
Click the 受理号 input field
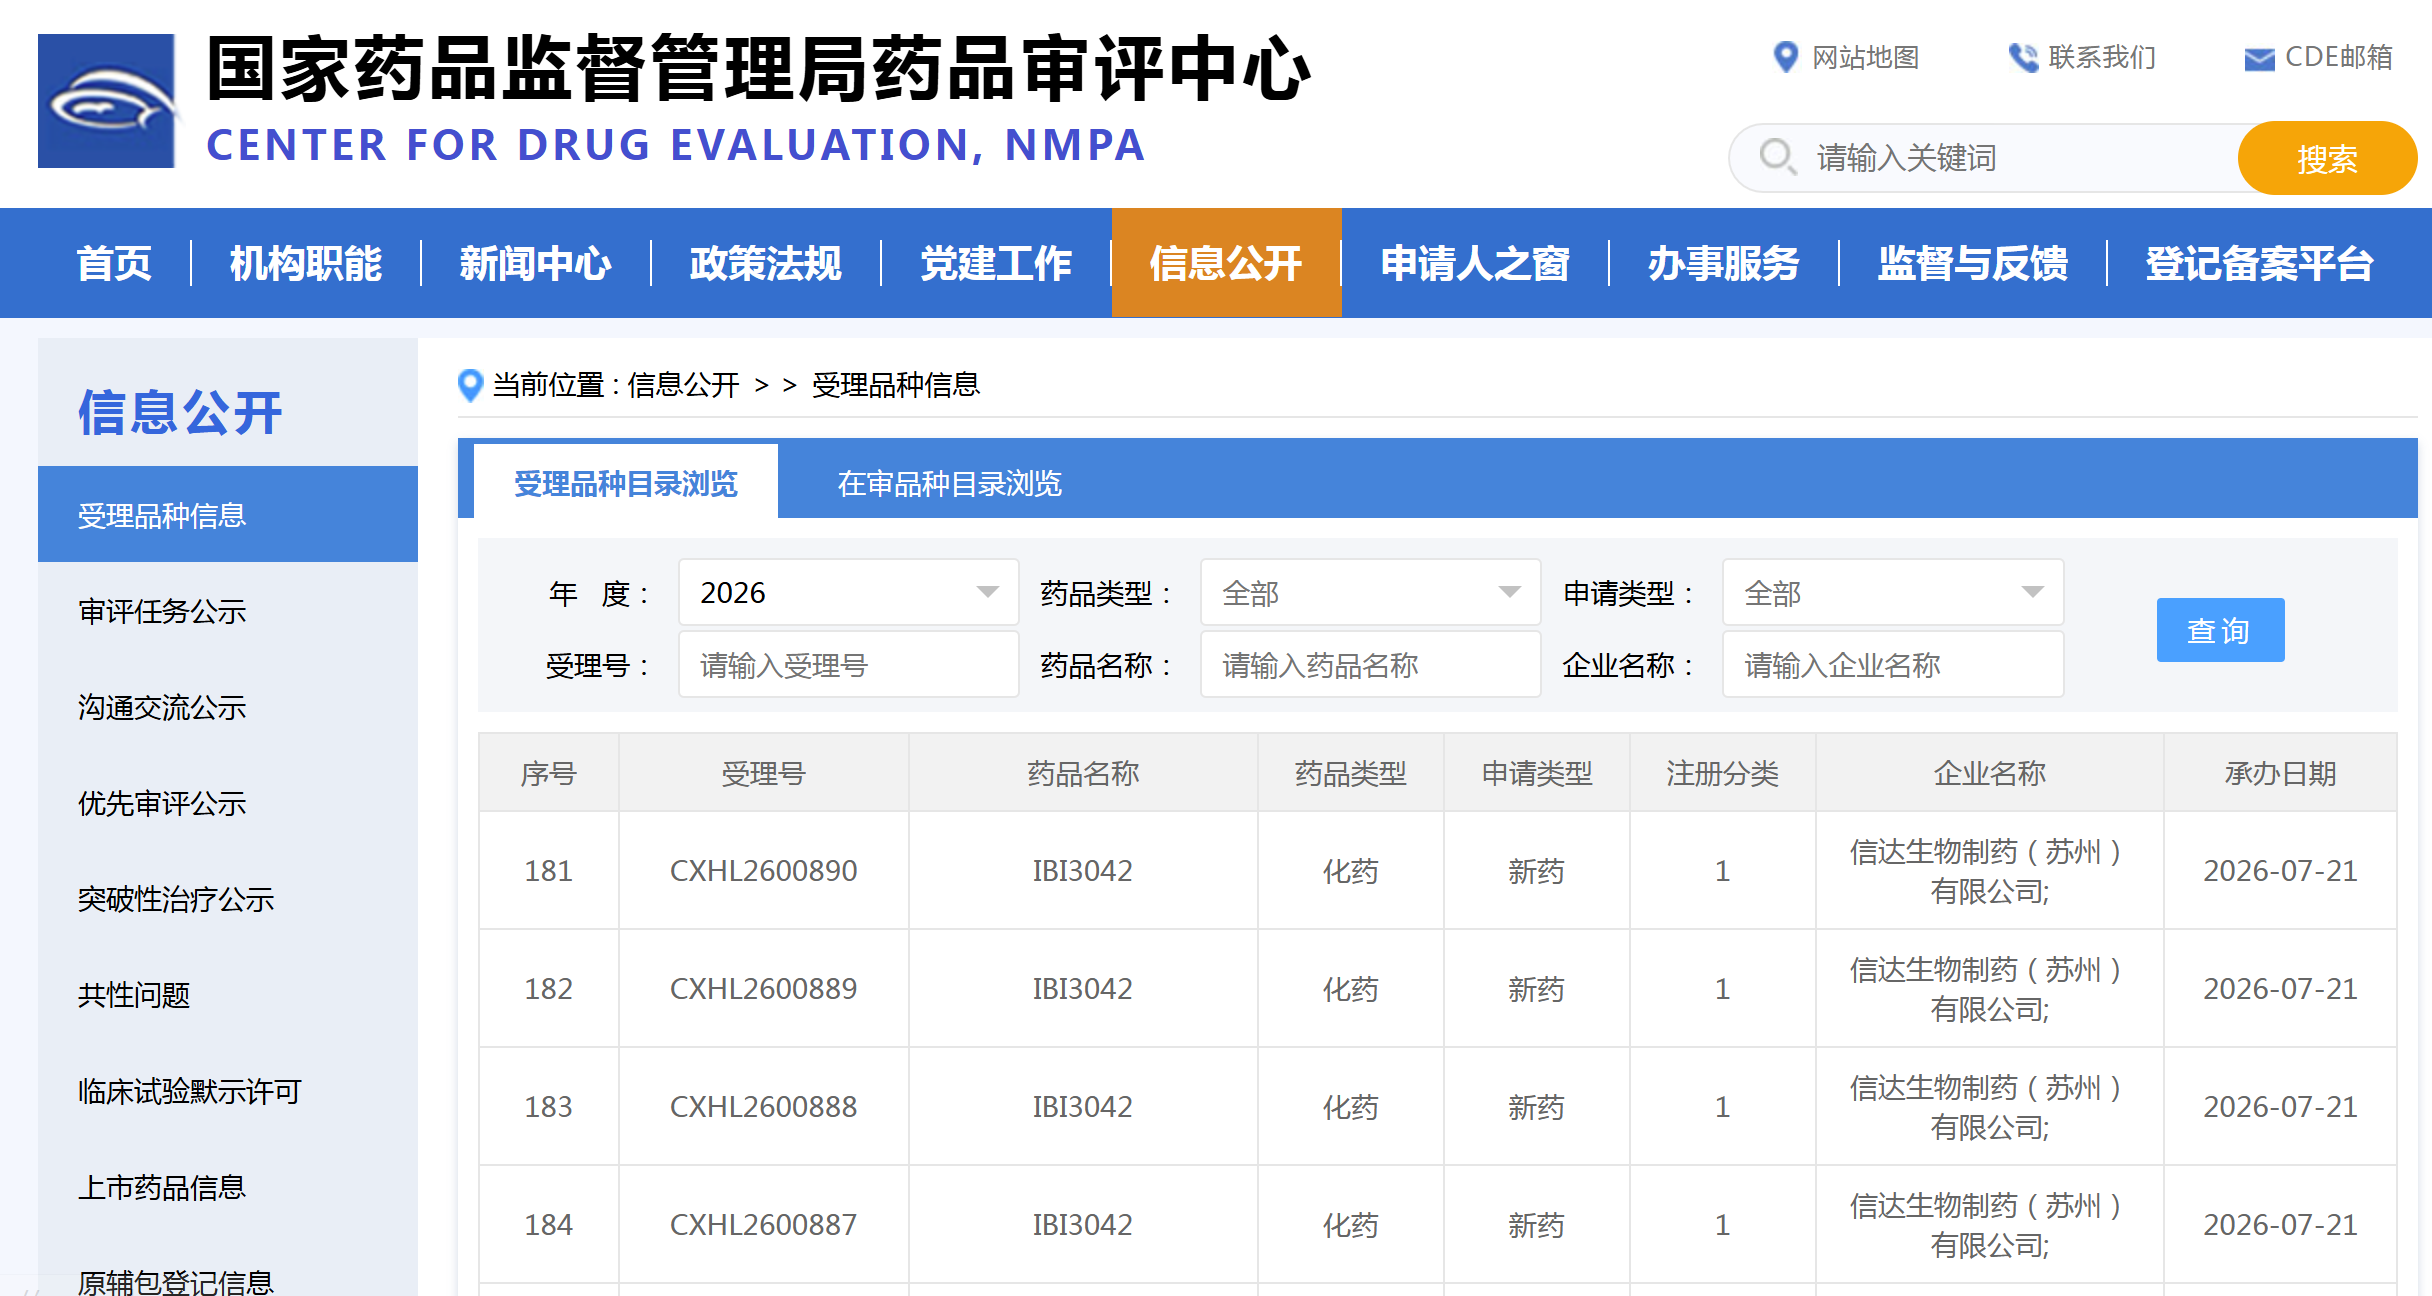tap(849, 664)
